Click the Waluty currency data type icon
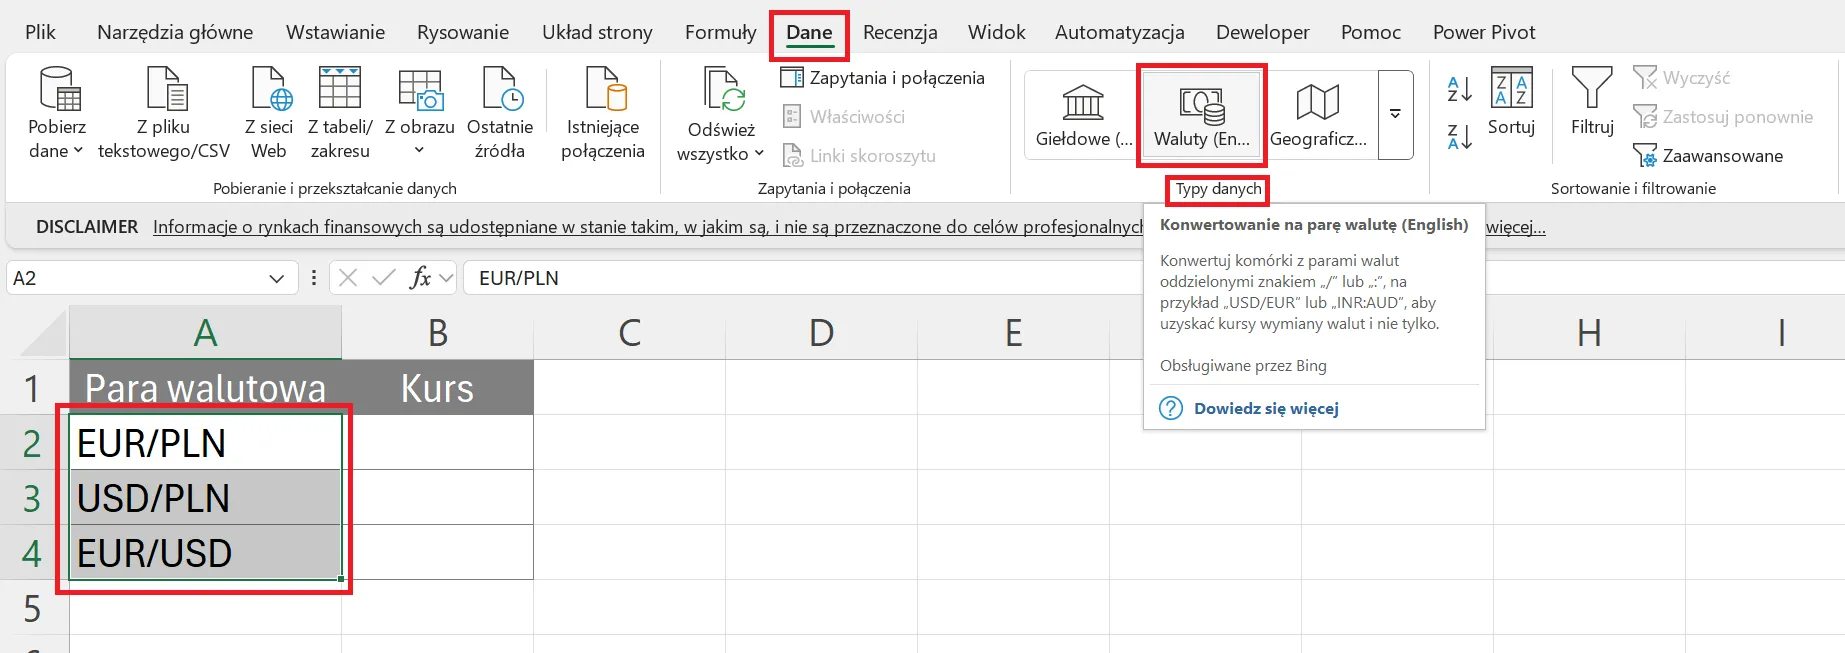 (x=1201, y=104)
